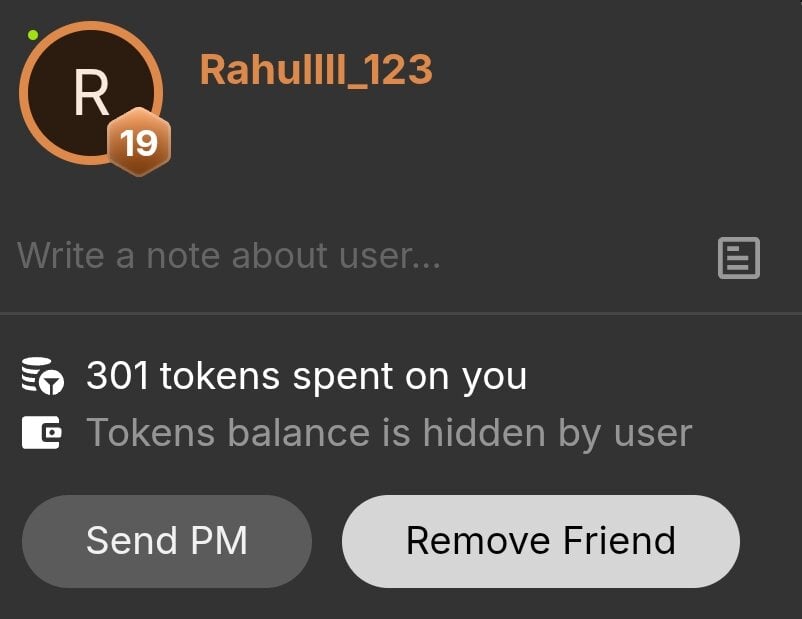
Task: Click the Remove Friend button
Action: point(541,541)
